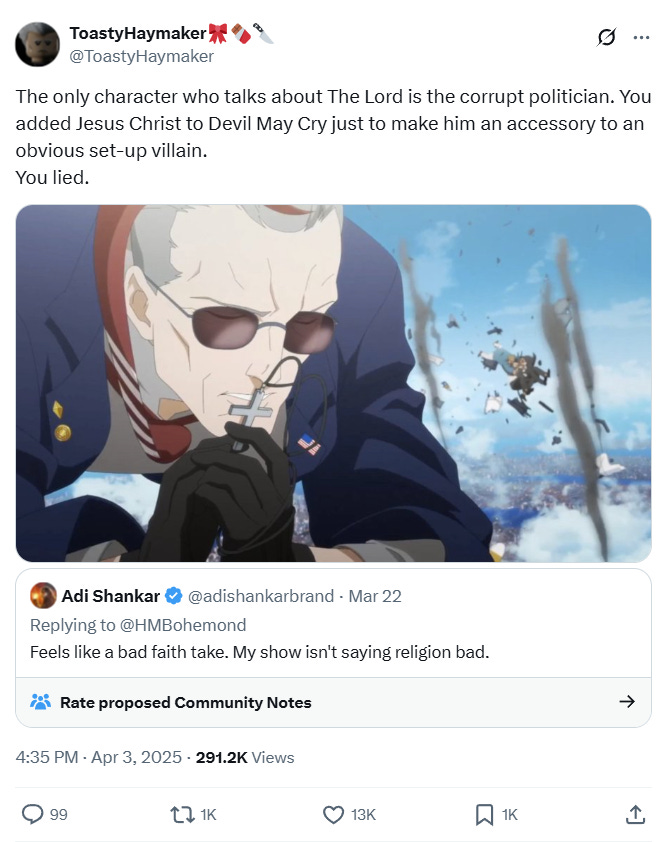This screenshot has width=670, height=842.
Task: Open Adi Shankar's quoted avatar
Action: coord(43,596)
